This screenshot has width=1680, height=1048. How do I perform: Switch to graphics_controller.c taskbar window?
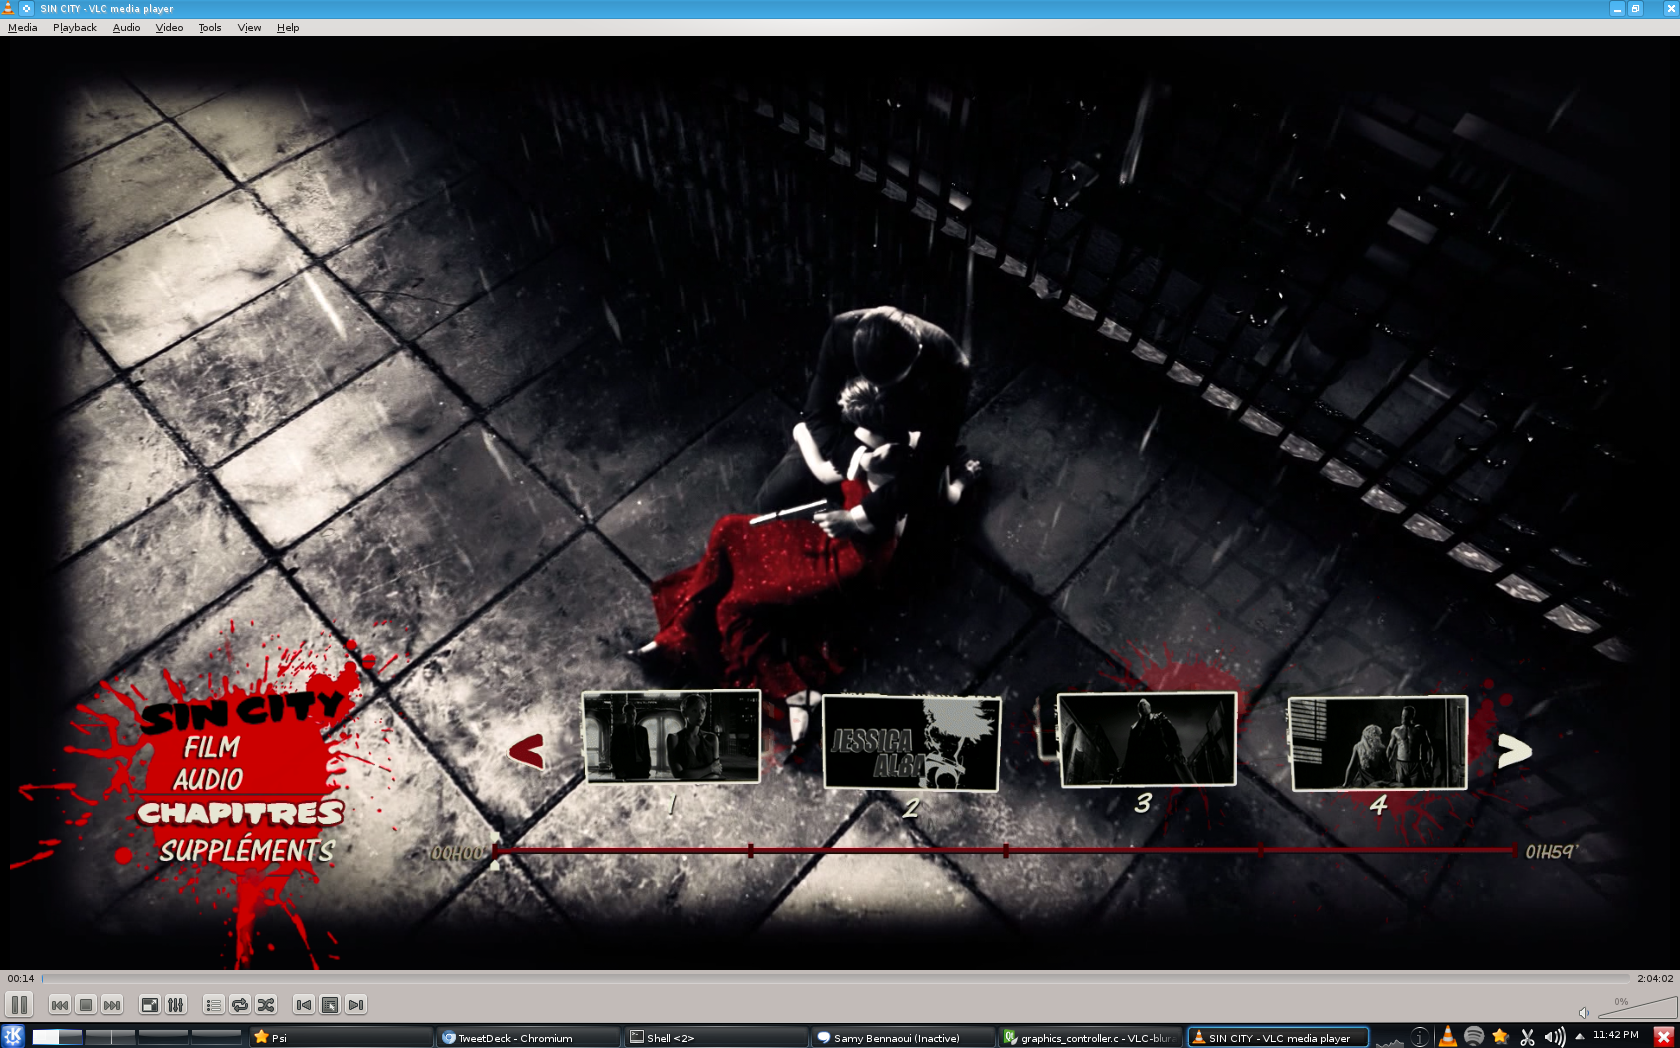(1091, 1037)
